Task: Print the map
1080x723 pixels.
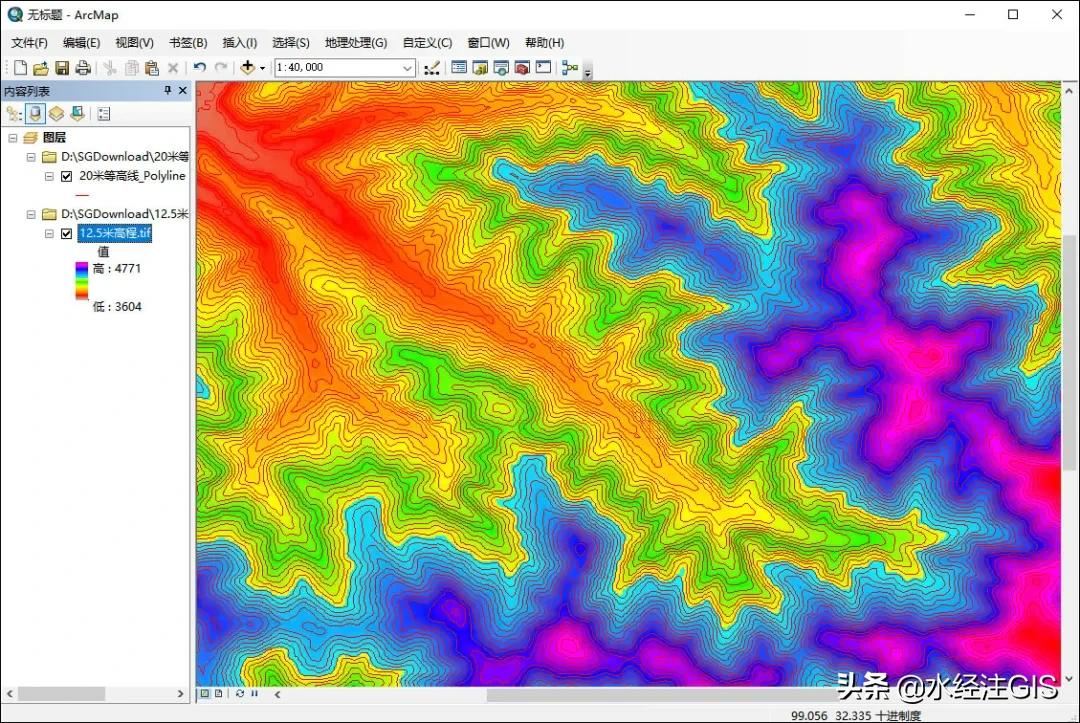Action: 83,67
